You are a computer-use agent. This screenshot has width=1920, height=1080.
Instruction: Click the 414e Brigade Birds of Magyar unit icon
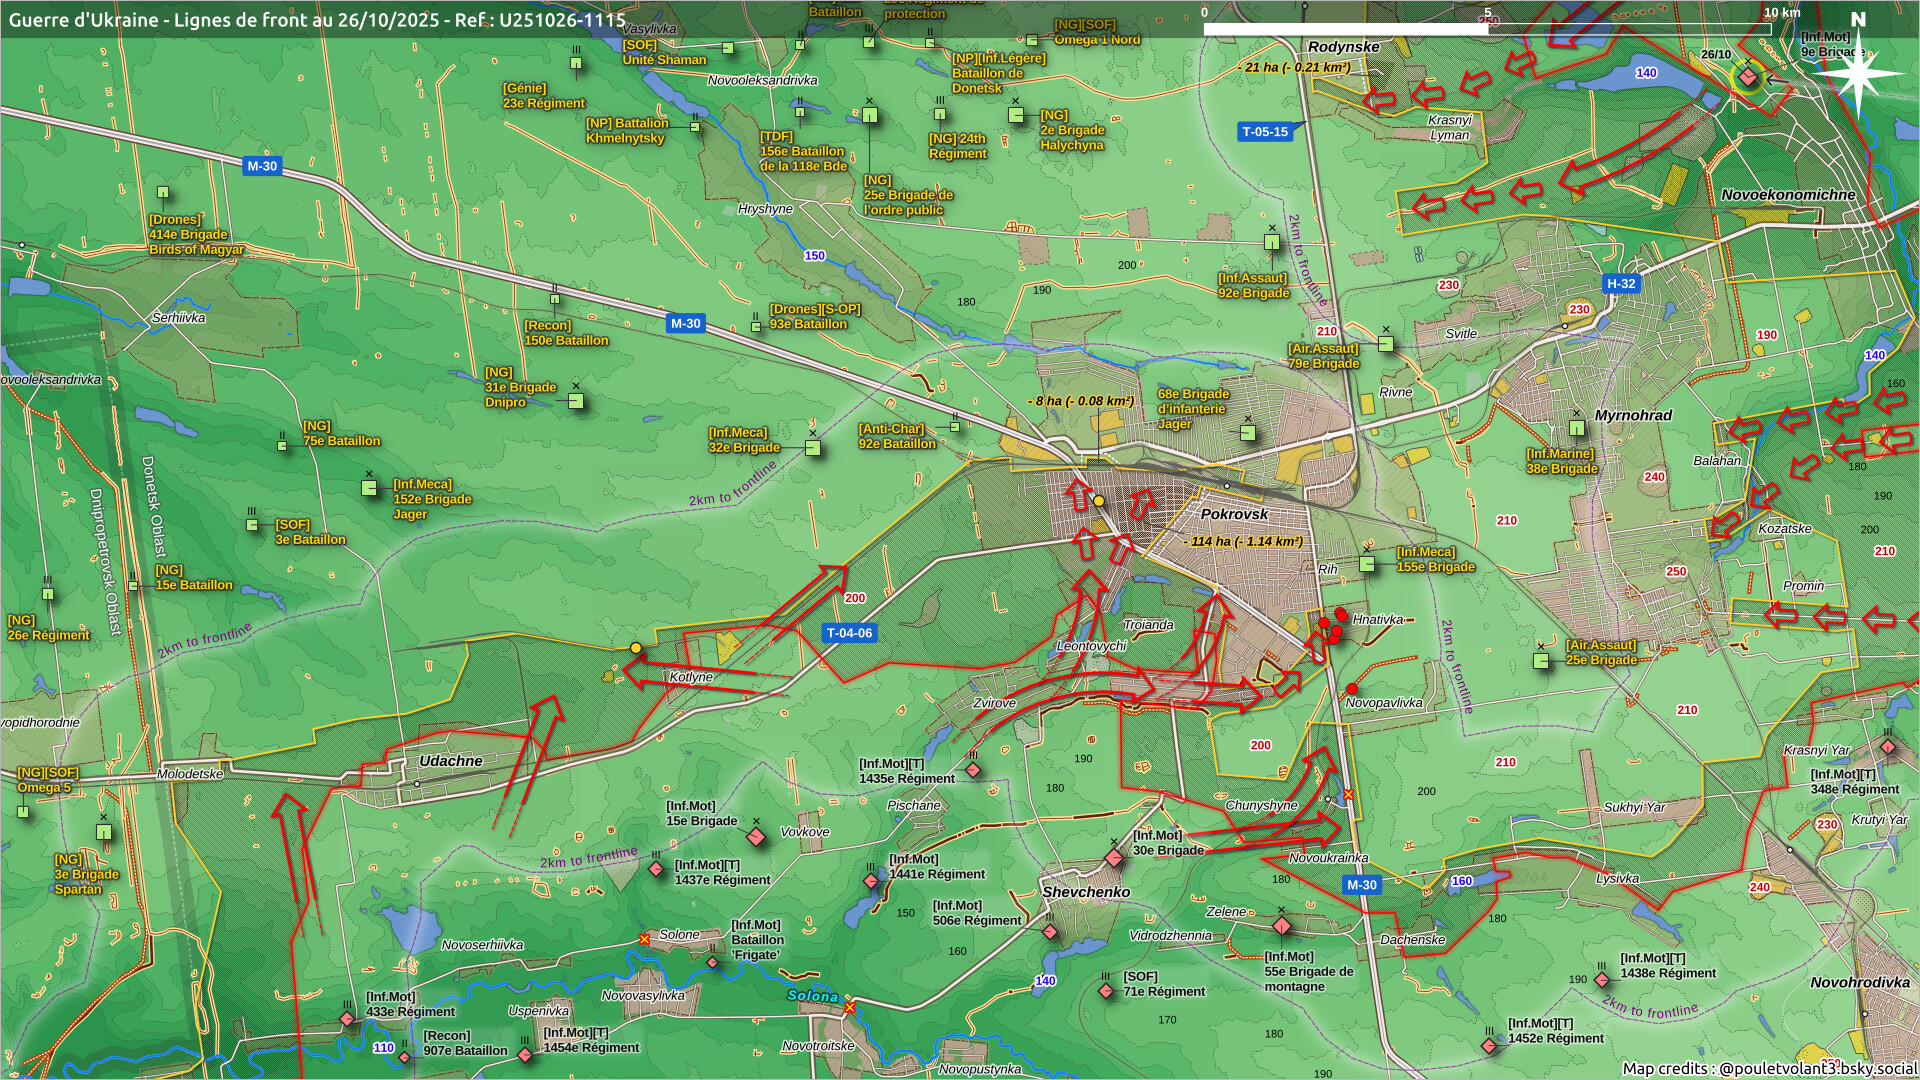(163, 193)
